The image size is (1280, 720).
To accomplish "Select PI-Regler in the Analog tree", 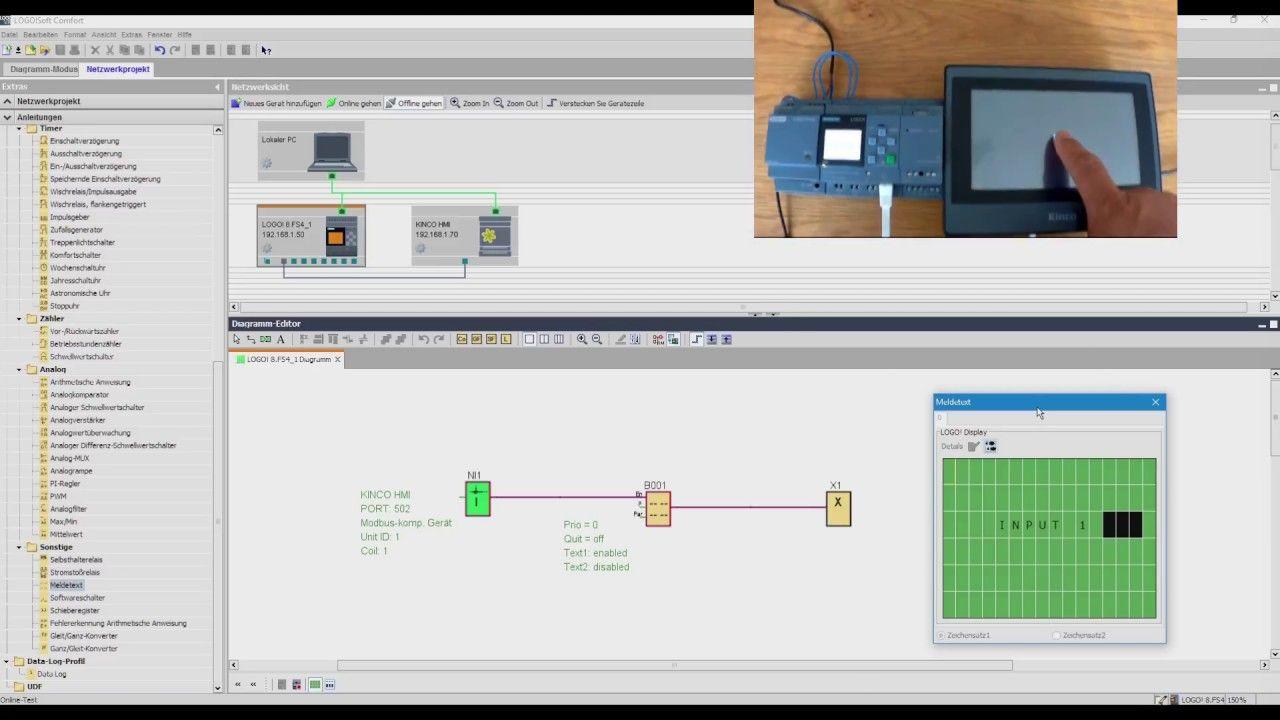I will click(65, 483).
